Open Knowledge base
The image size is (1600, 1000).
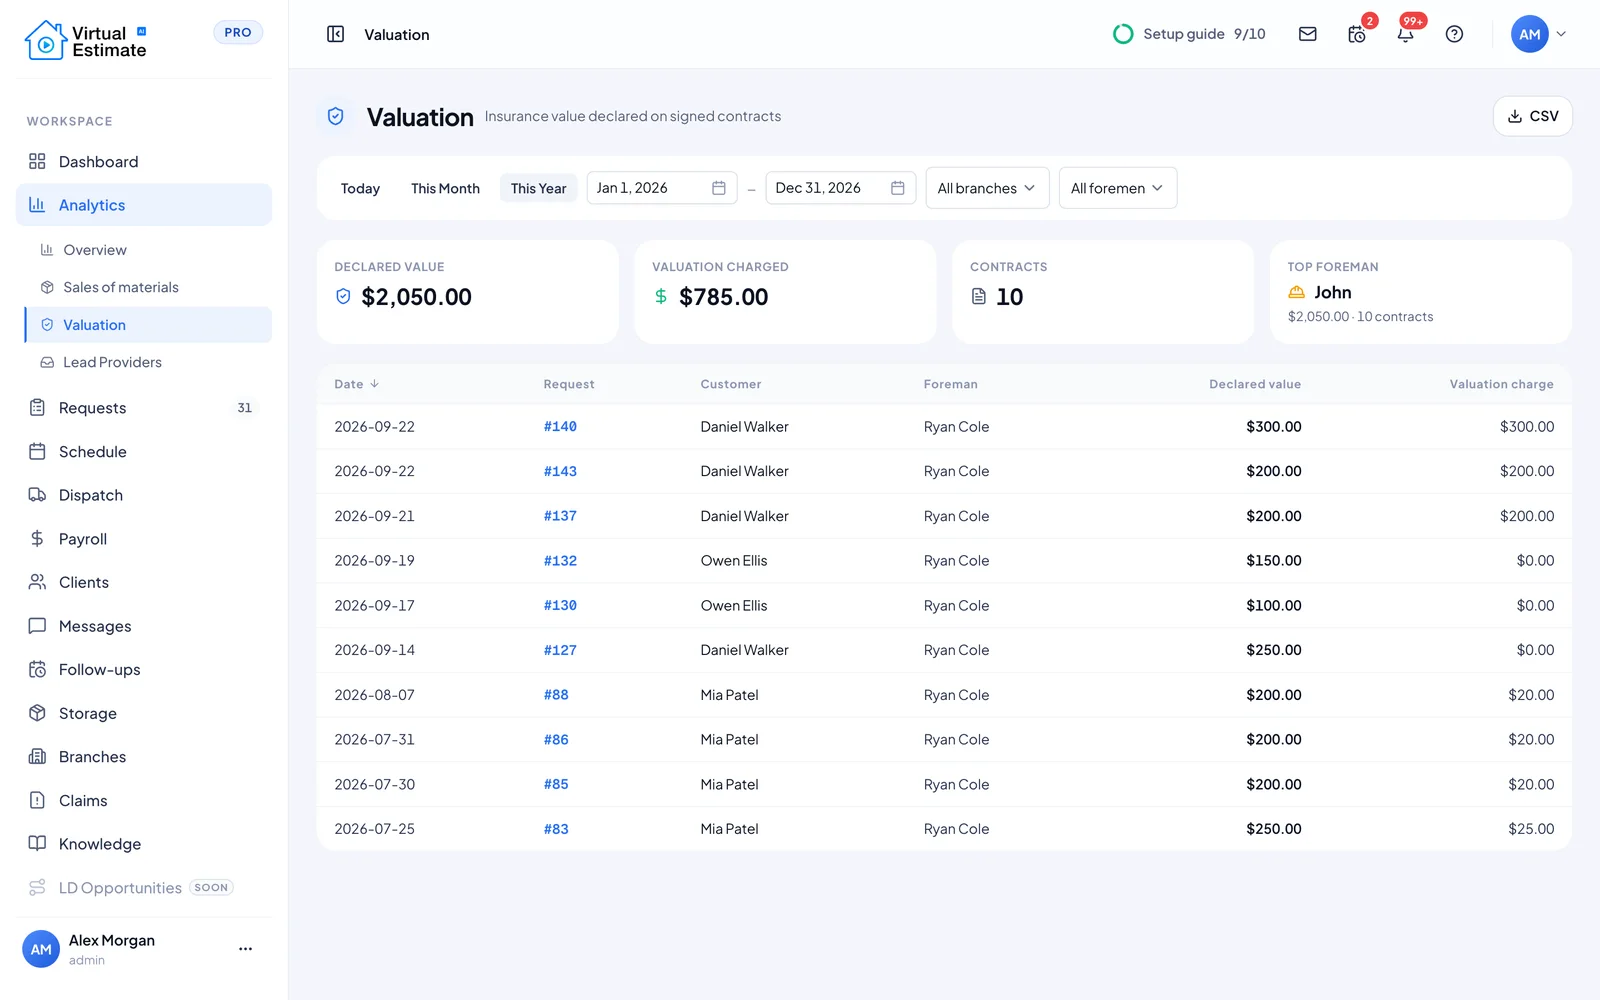(x=144, y=844)
